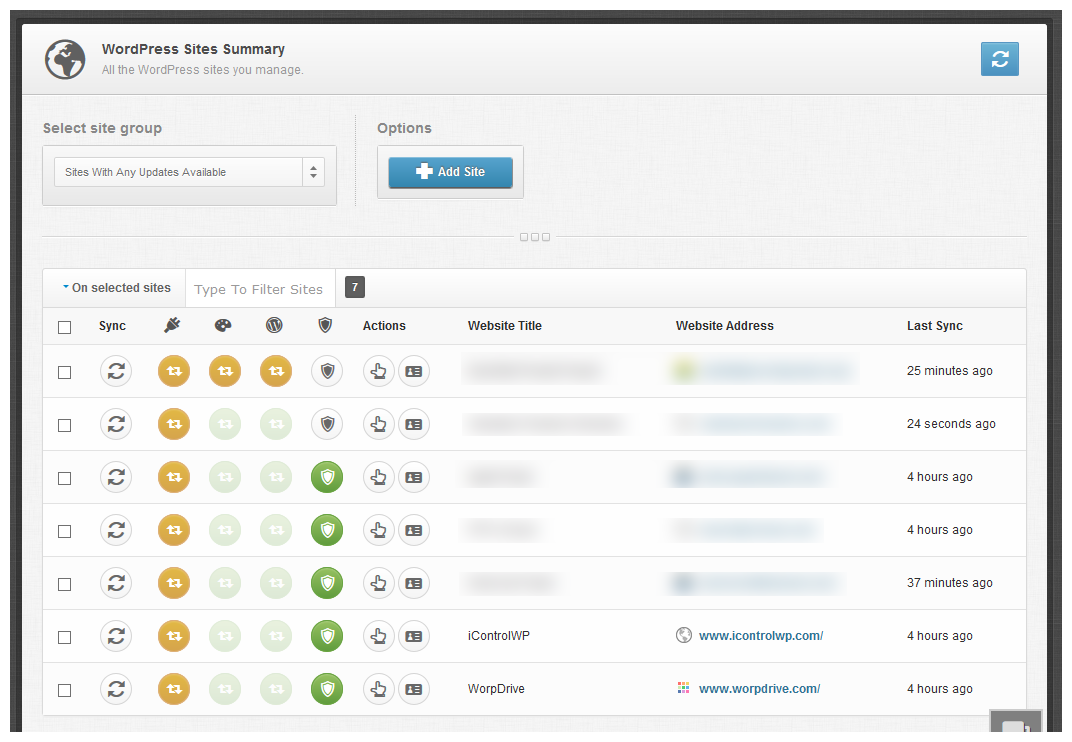Click the themes palette column icon
This screenshot has width=1072, height=742.
224,326
